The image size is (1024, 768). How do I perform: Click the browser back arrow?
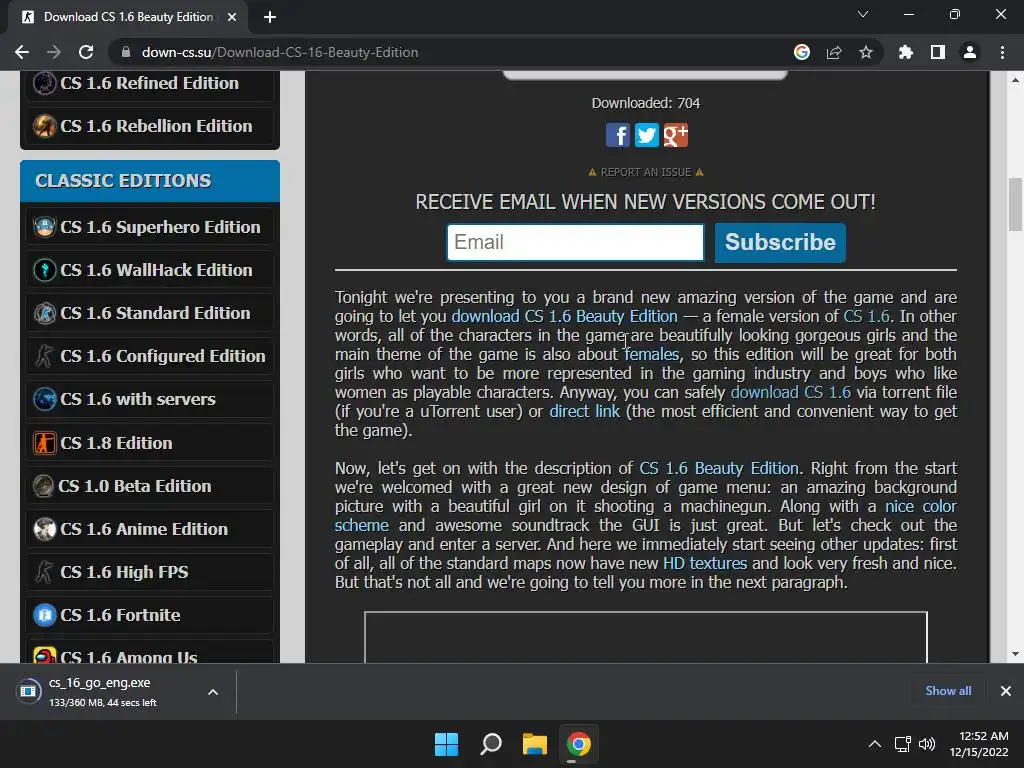click(22, 52)
